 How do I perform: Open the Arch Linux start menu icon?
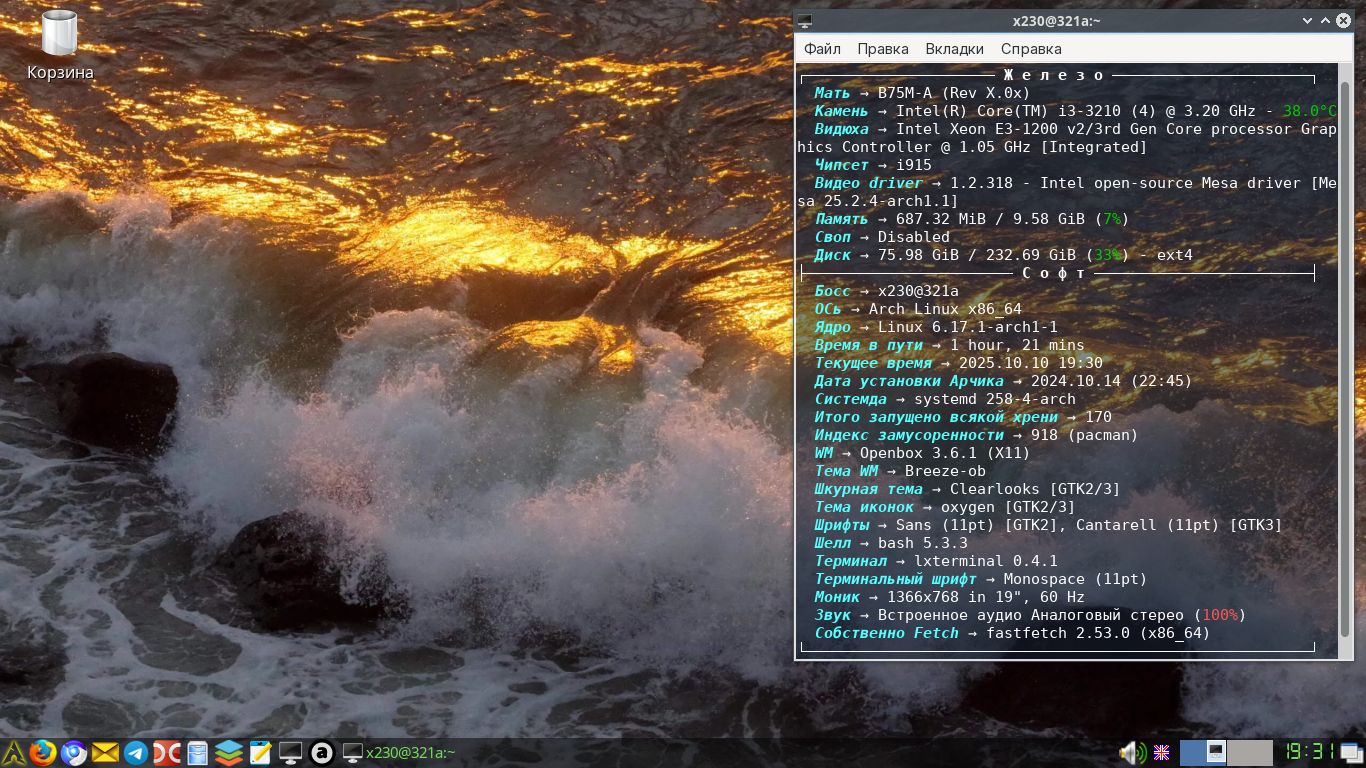(x=12, y=753)
